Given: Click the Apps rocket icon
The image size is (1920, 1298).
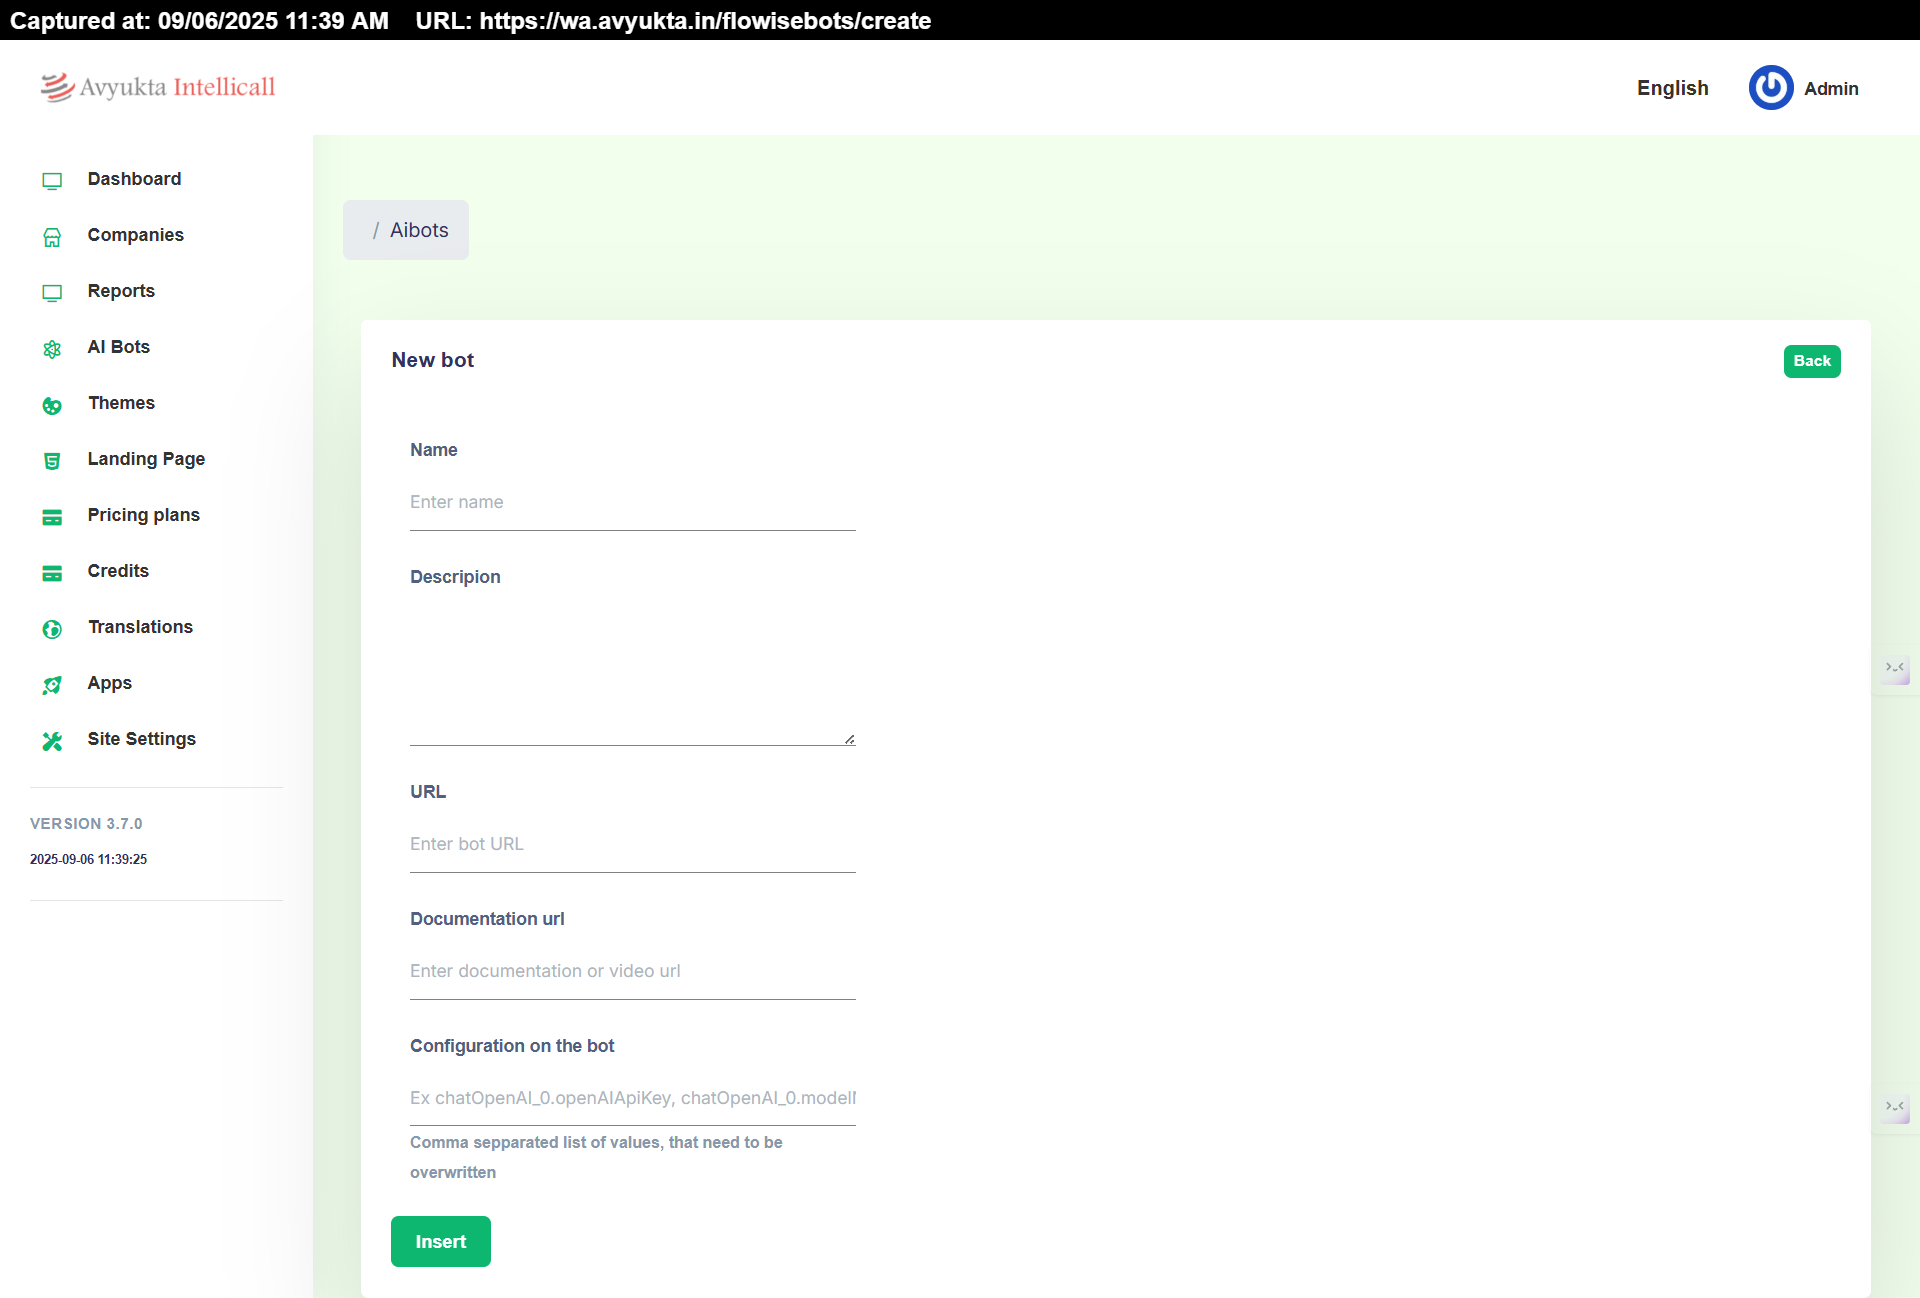Looking at the screenshot, I should (52, 684).
